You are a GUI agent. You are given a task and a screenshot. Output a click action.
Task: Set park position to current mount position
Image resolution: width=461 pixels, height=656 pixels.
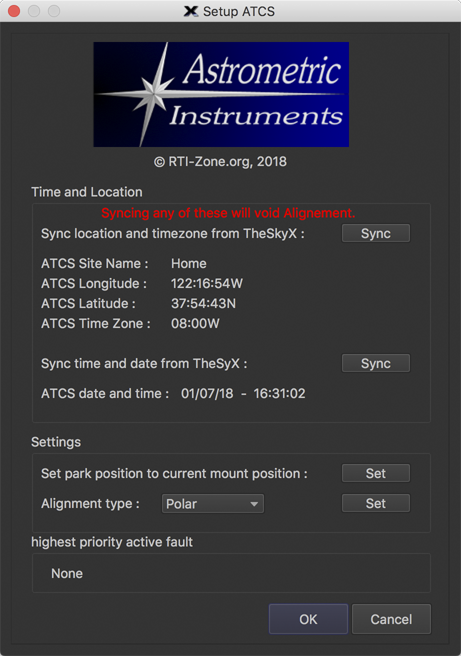pyautogui.click(x=376, y=473)
